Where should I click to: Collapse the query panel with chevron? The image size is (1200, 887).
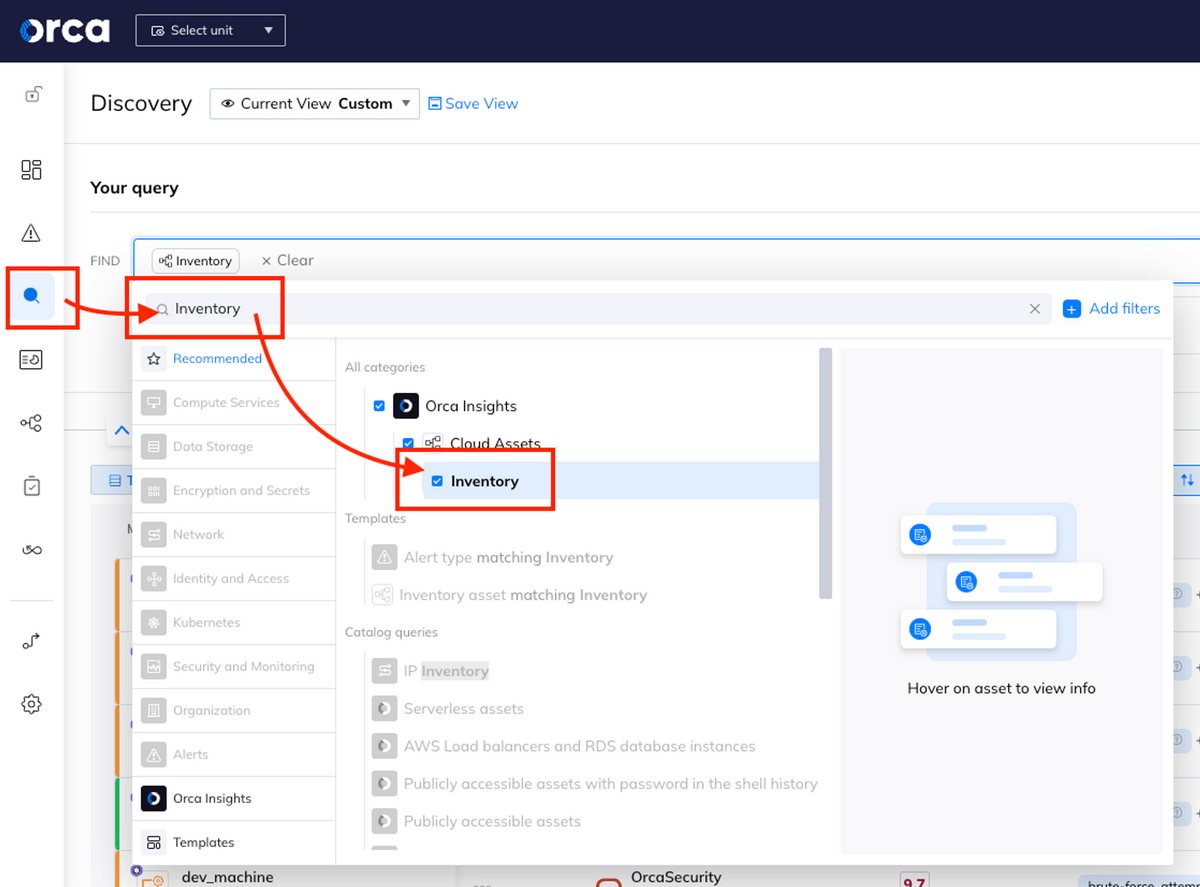coord(121,431)
